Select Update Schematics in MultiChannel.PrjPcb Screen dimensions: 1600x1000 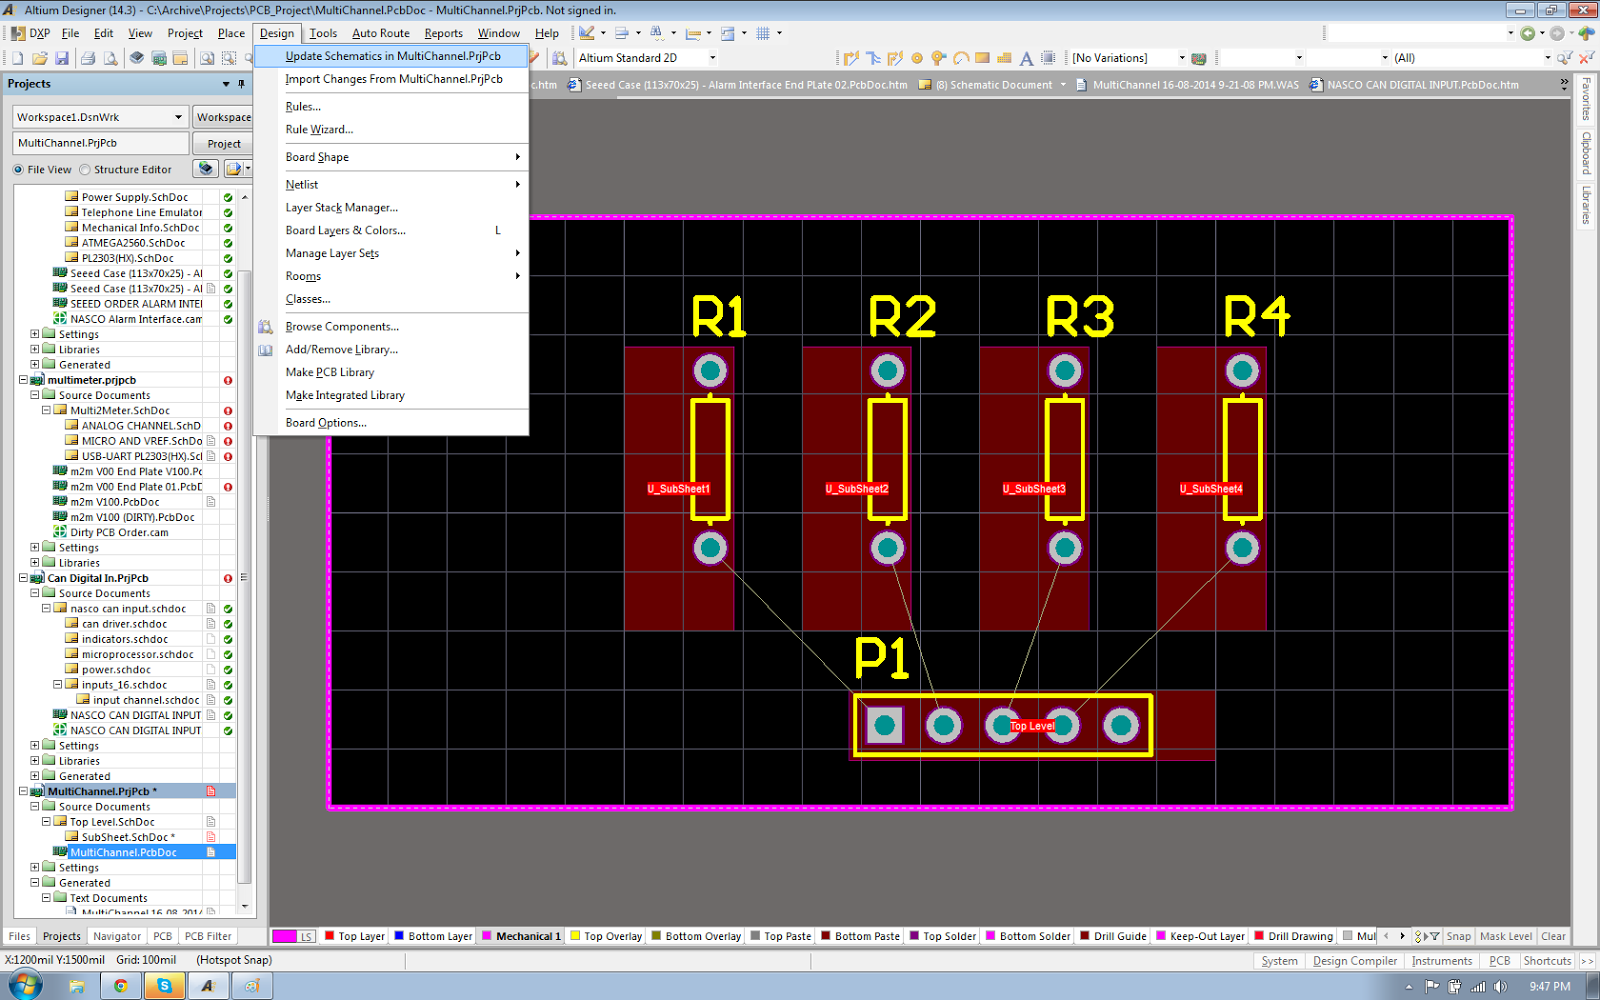[x=392, y=56]
